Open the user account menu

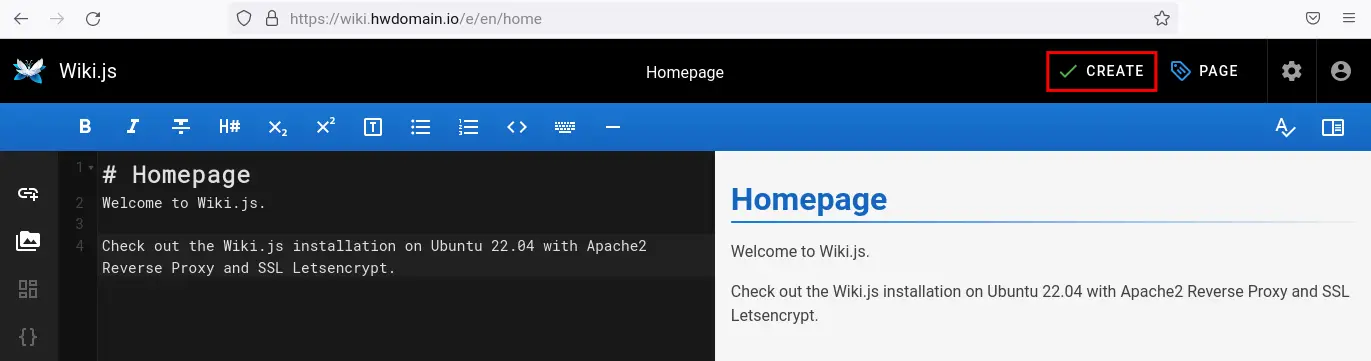tap(1341, 71)
